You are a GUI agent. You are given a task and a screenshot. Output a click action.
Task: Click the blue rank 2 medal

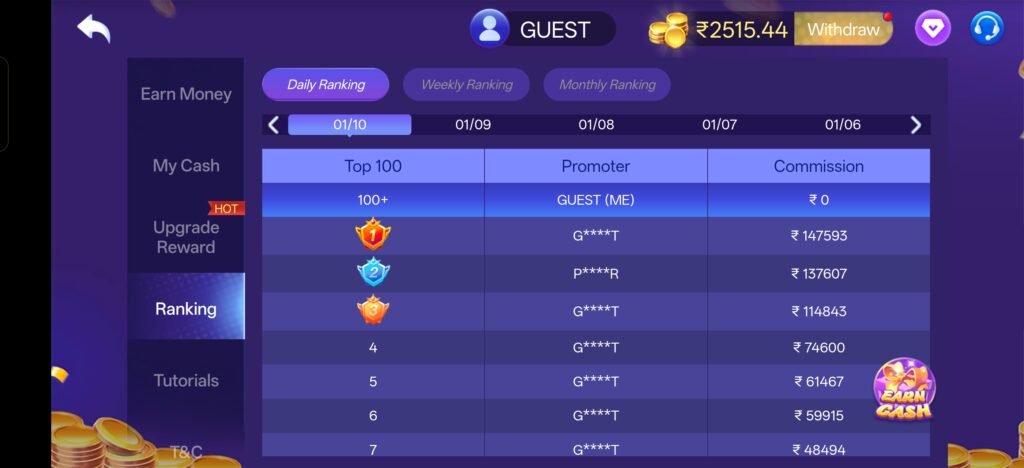(x=373, y=273)
